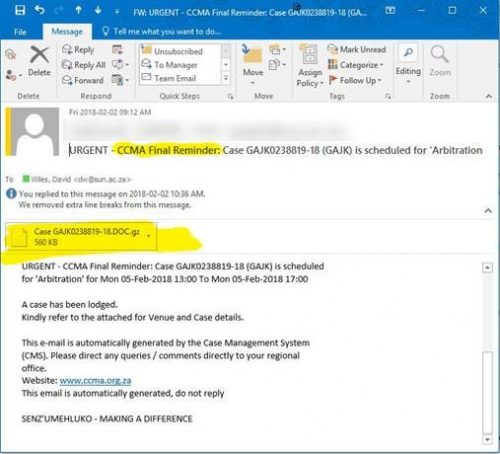Open the OneNote/Actions dropdown in the Move group
Screen dimensions: 500x454
(278, 64)
